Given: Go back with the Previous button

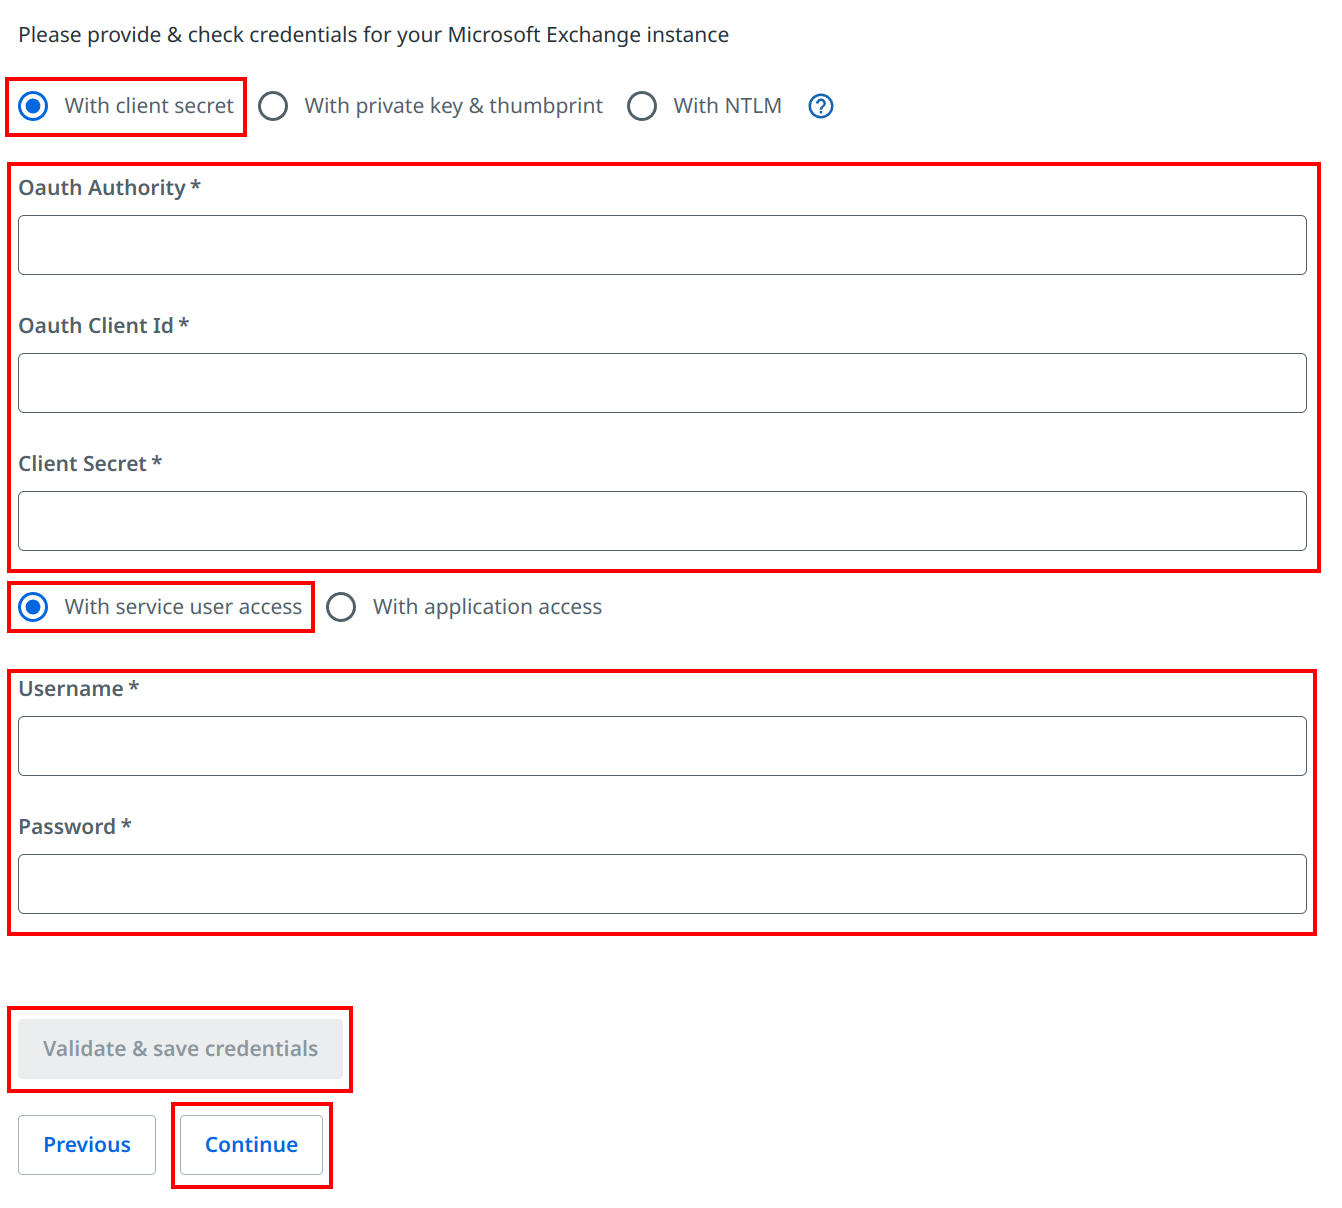Looking at the screenshot, I should click(x=87, y=1145).
